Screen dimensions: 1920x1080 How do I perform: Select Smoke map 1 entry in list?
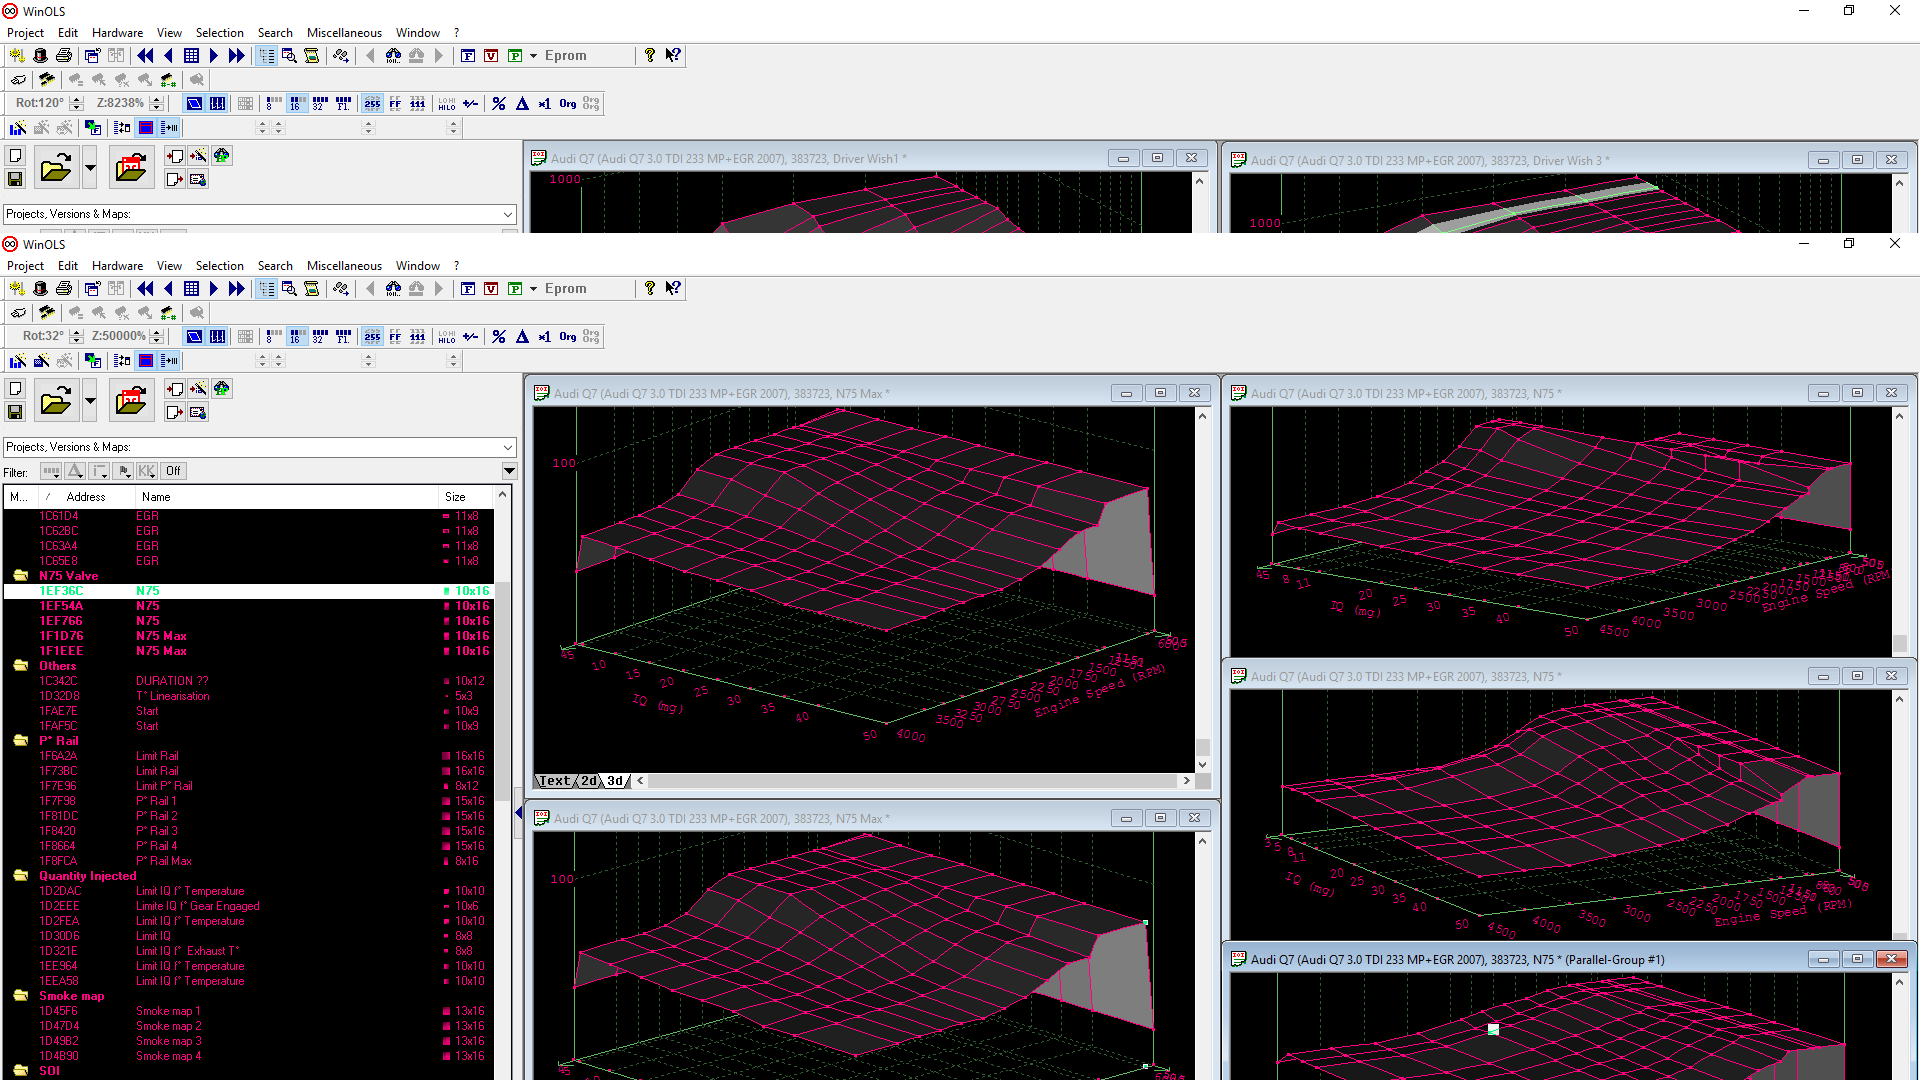tap(168, 1011)
